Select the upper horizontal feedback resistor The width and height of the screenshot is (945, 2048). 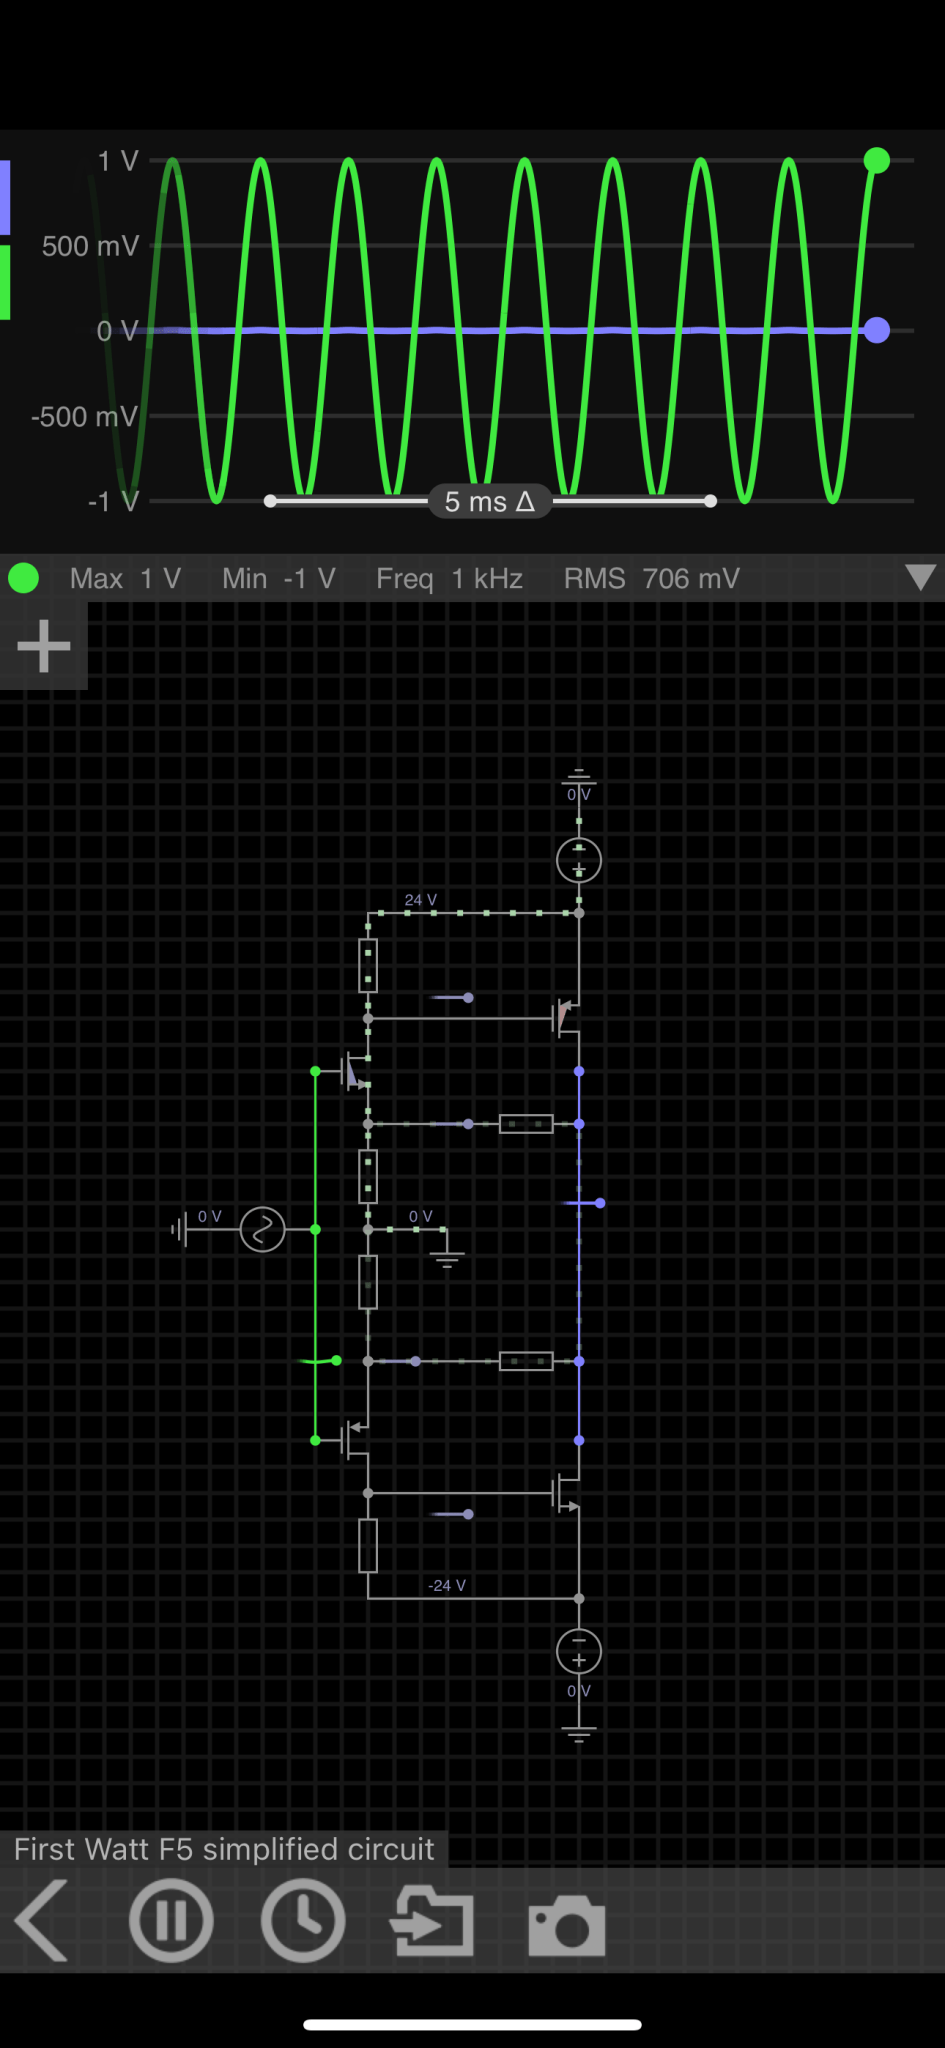tap(526, 1124)
